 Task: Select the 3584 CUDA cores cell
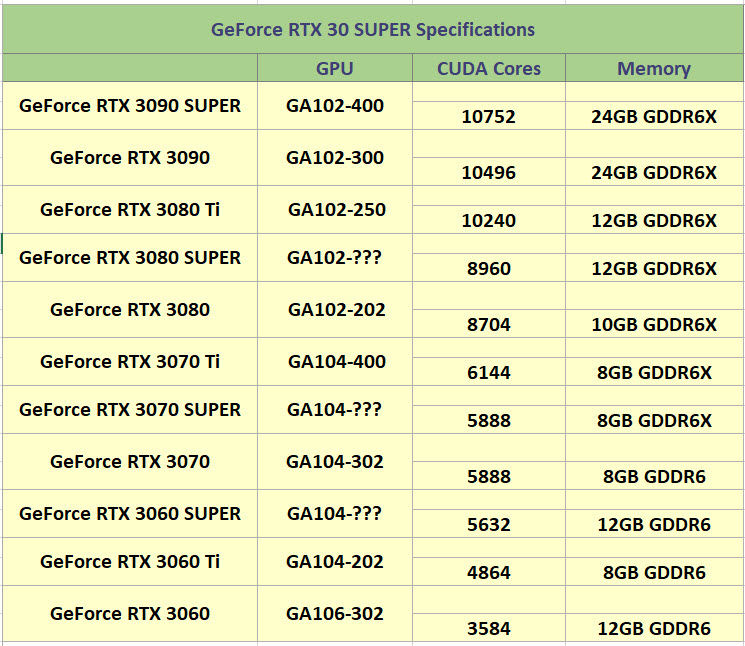tap(488, 628)
